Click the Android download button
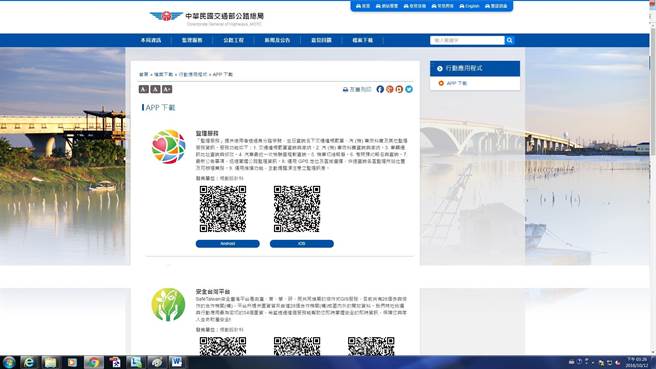Screen dimensions: 656x369 coord(228,243)
